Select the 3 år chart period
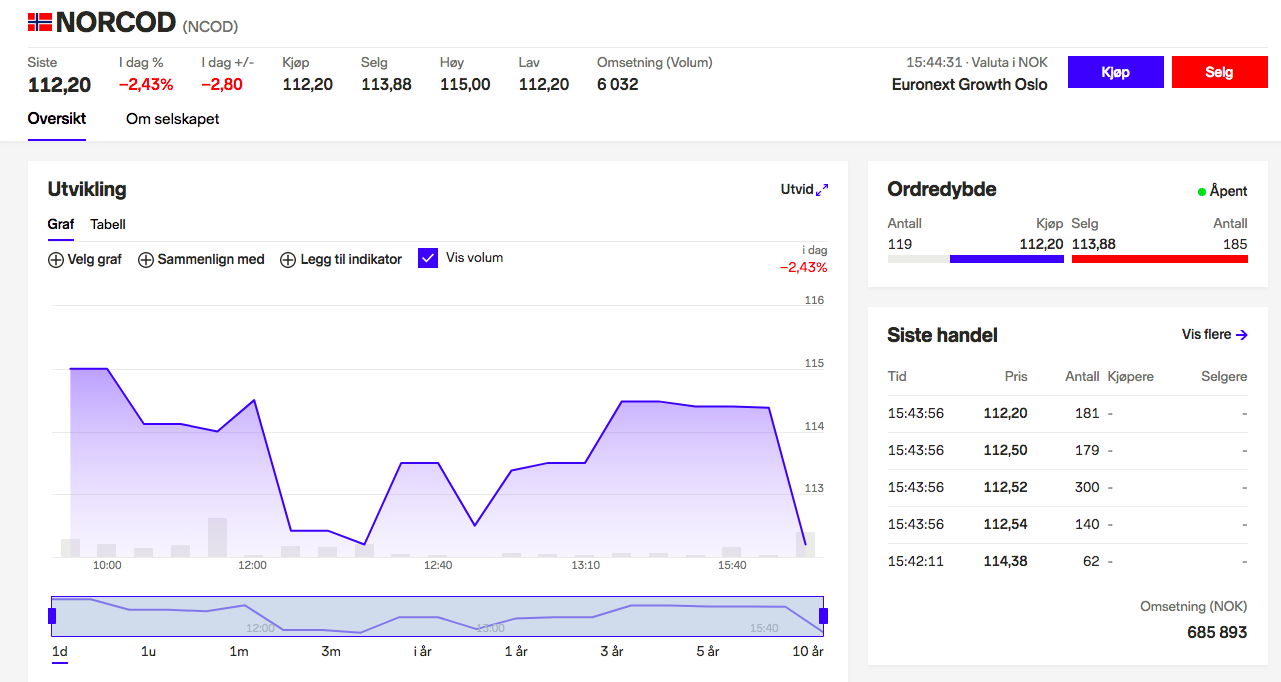 (611, 652)
